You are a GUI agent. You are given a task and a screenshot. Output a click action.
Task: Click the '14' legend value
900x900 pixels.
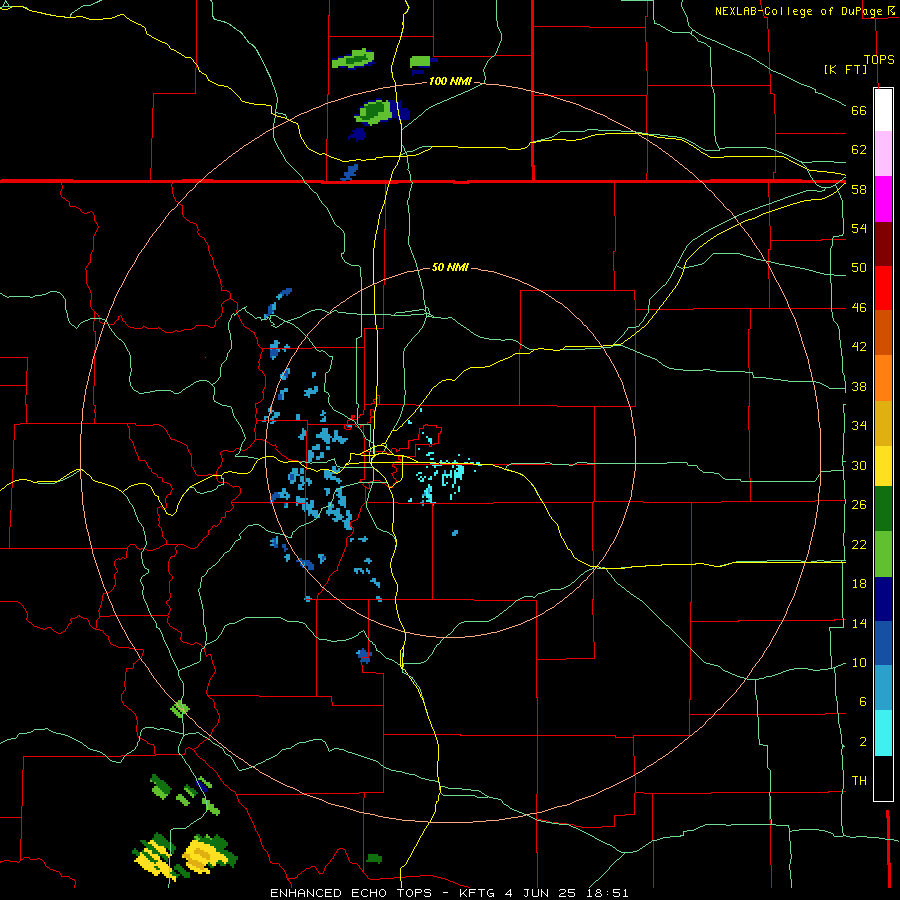pyautogui.click(x=859, y=623)
